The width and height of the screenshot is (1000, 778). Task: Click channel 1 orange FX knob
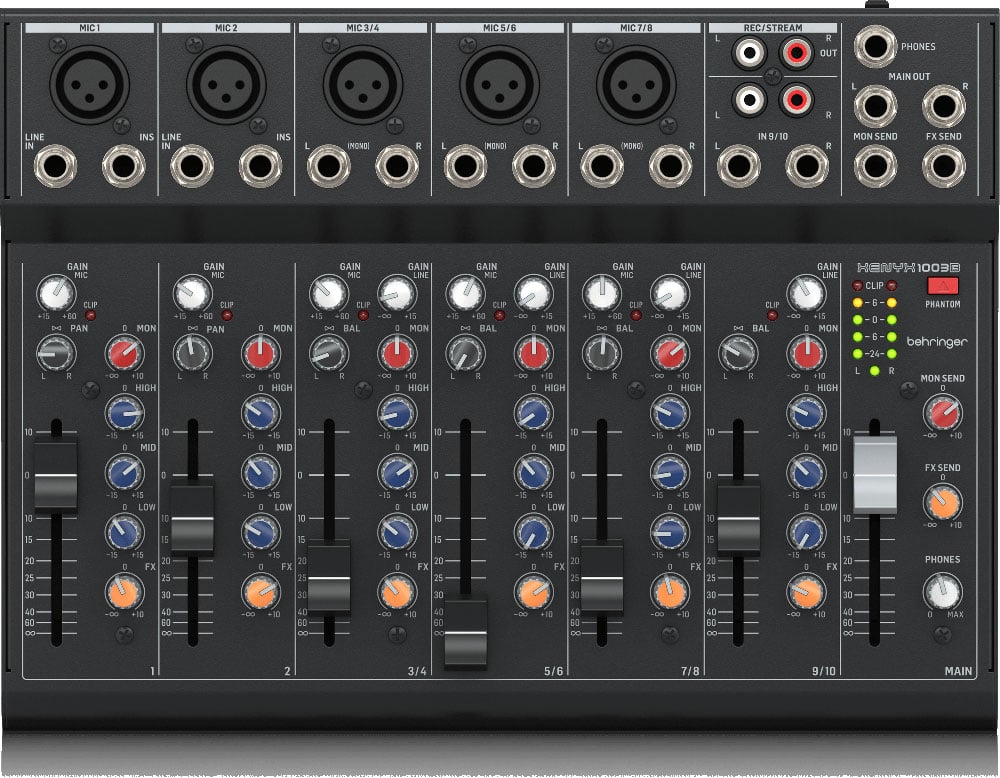124,592
